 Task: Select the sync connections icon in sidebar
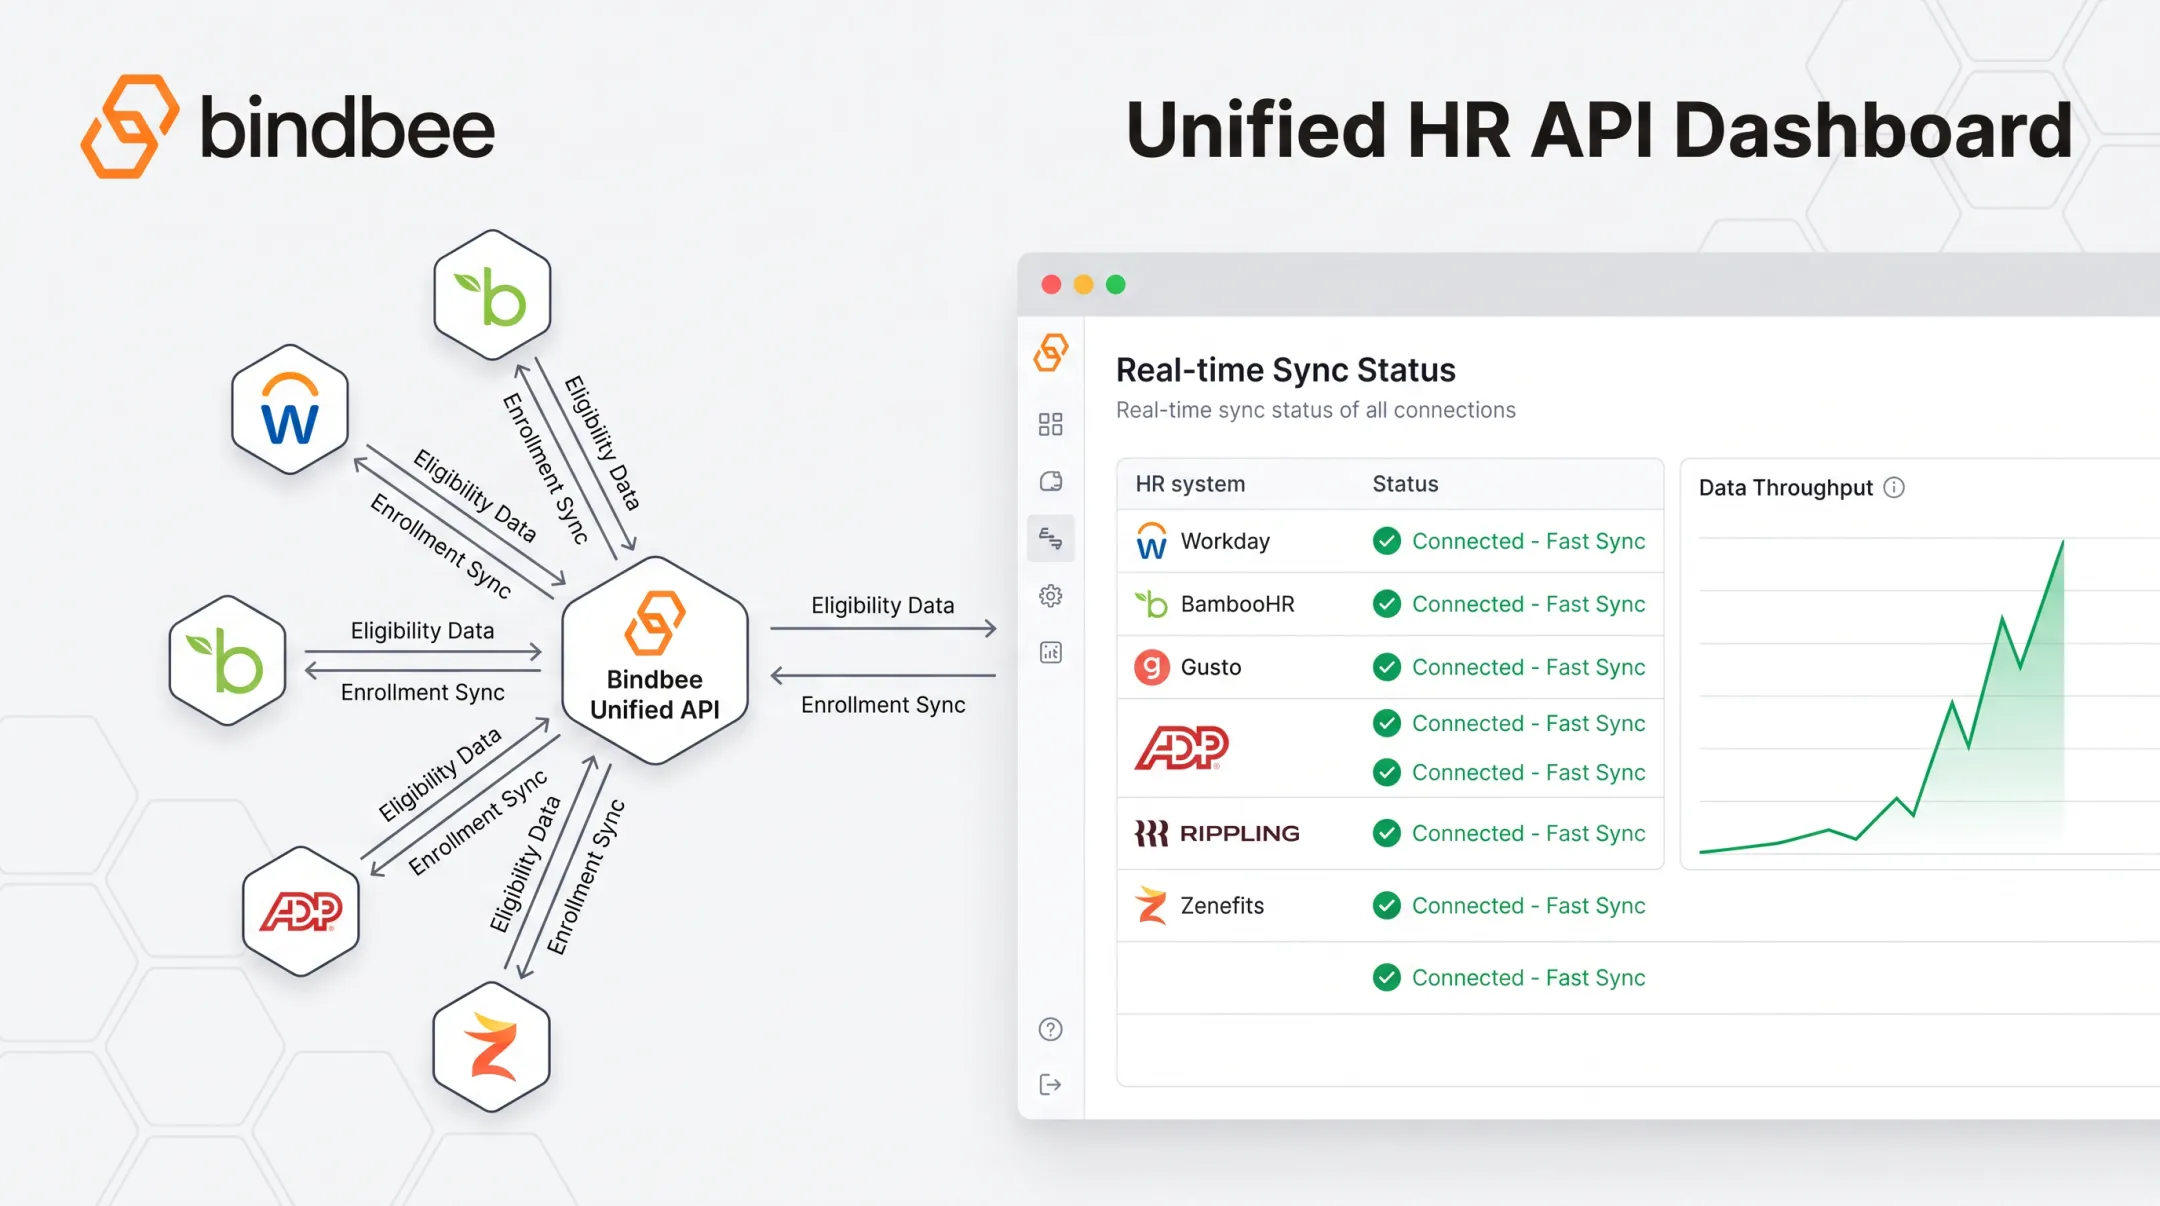click(1050, 539)
